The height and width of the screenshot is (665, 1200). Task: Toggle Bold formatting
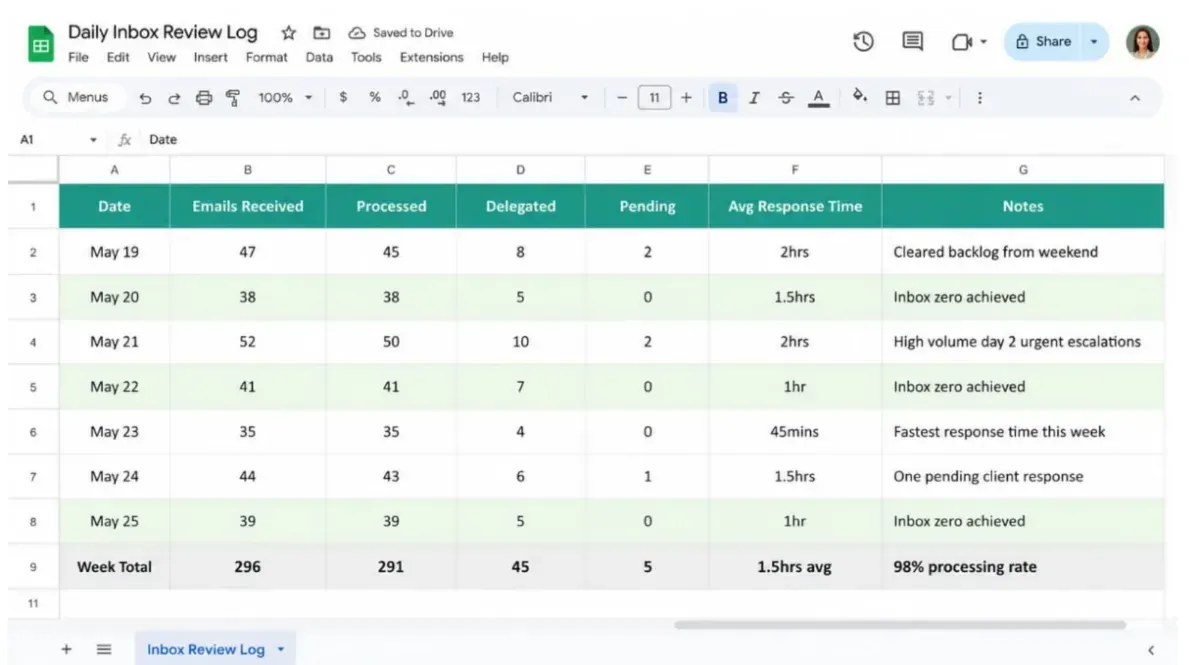coord(722,98)
